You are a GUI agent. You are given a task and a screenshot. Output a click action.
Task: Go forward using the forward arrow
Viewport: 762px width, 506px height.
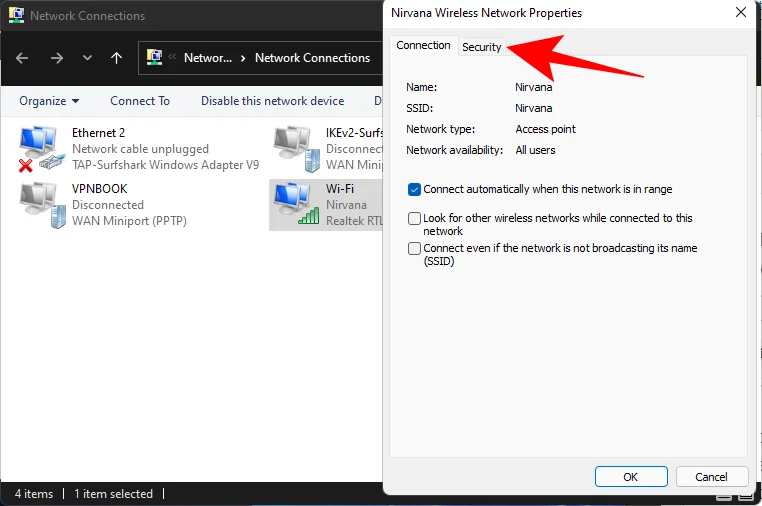pos(57,58)
